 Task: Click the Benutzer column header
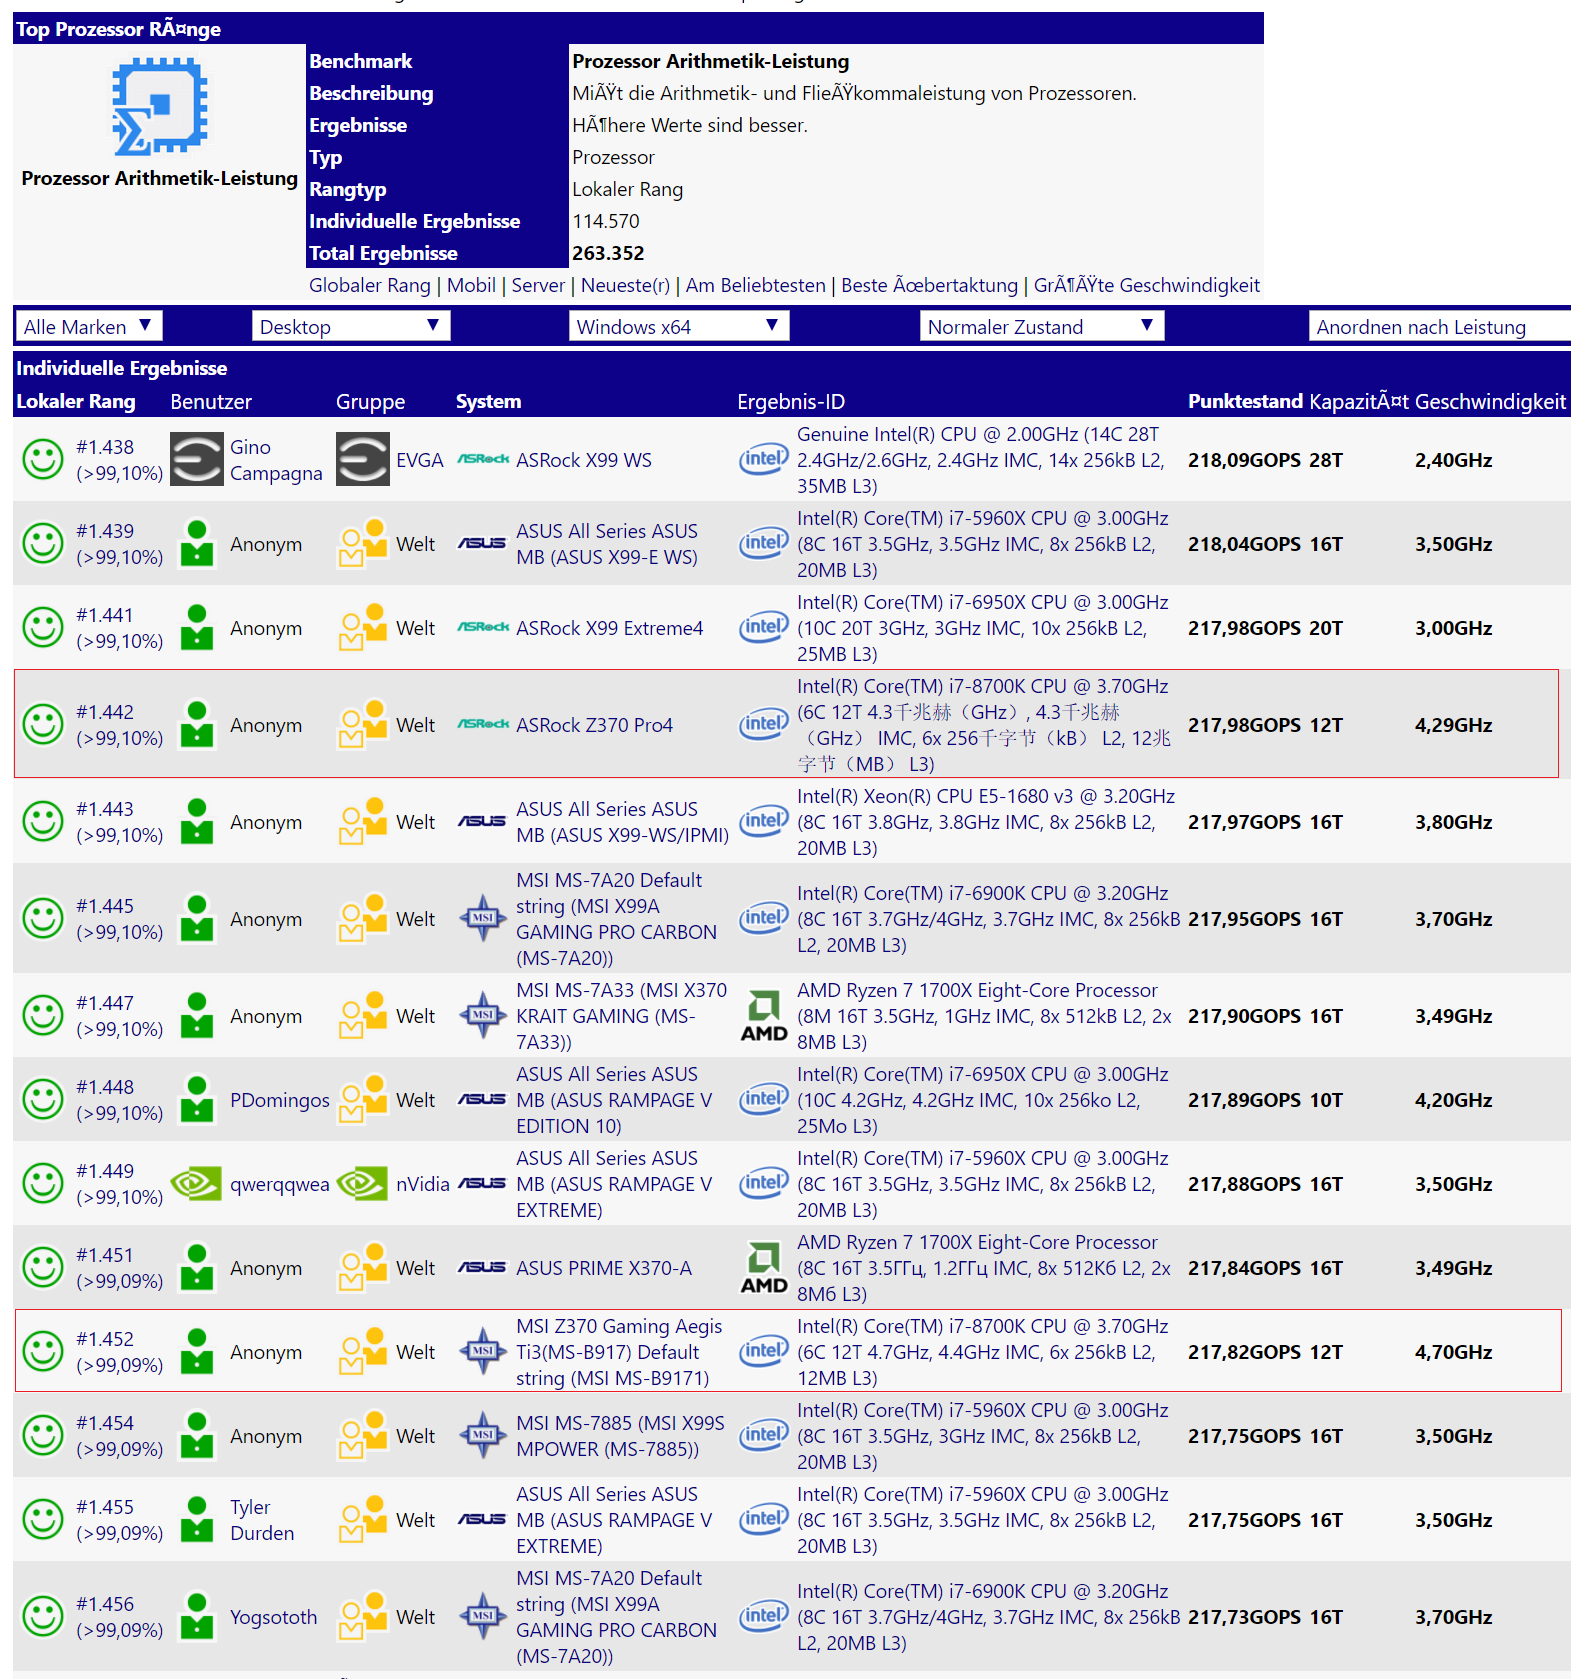211,401
